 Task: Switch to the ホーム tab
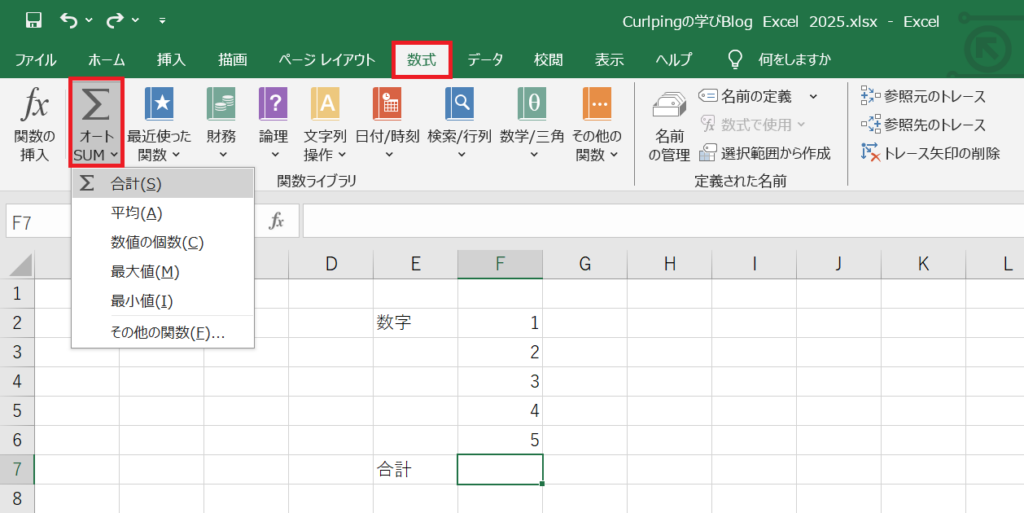[106, 60]
